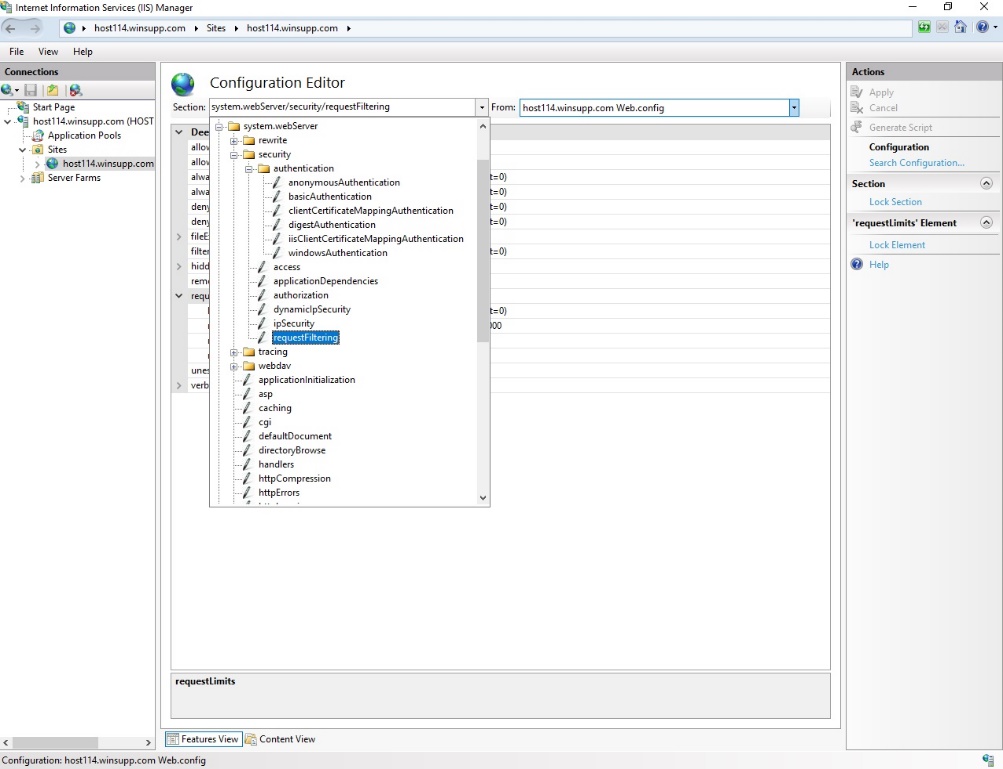Click the address bar globe icon
The image size is (1003, 769).
(70, 28)
